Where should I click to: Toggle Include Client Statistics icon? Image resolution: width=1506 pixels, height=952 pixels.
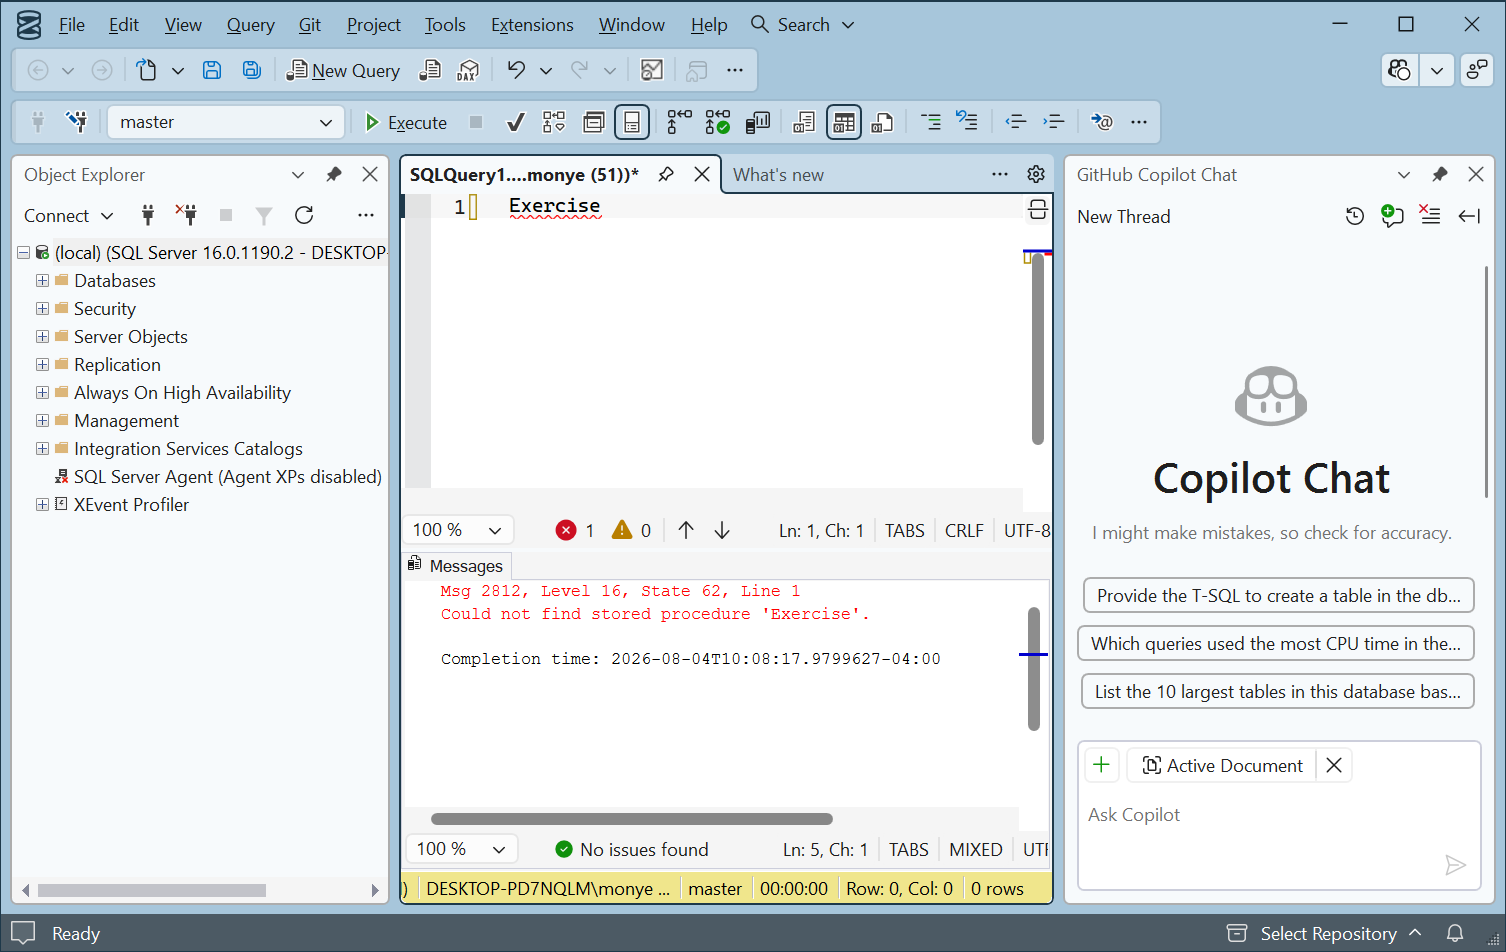point(758,122)
